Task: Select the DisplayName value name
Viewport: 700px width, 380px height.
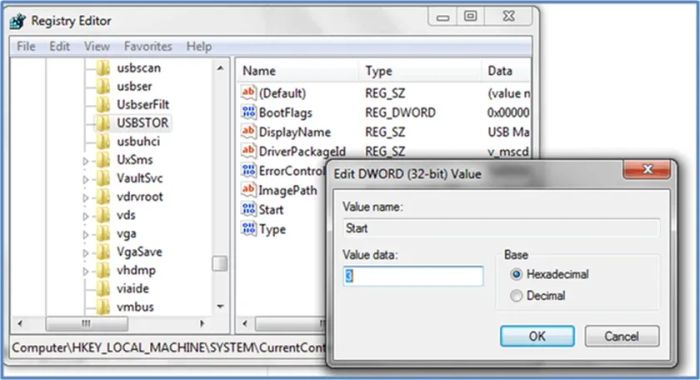Action: coord(295,132)
